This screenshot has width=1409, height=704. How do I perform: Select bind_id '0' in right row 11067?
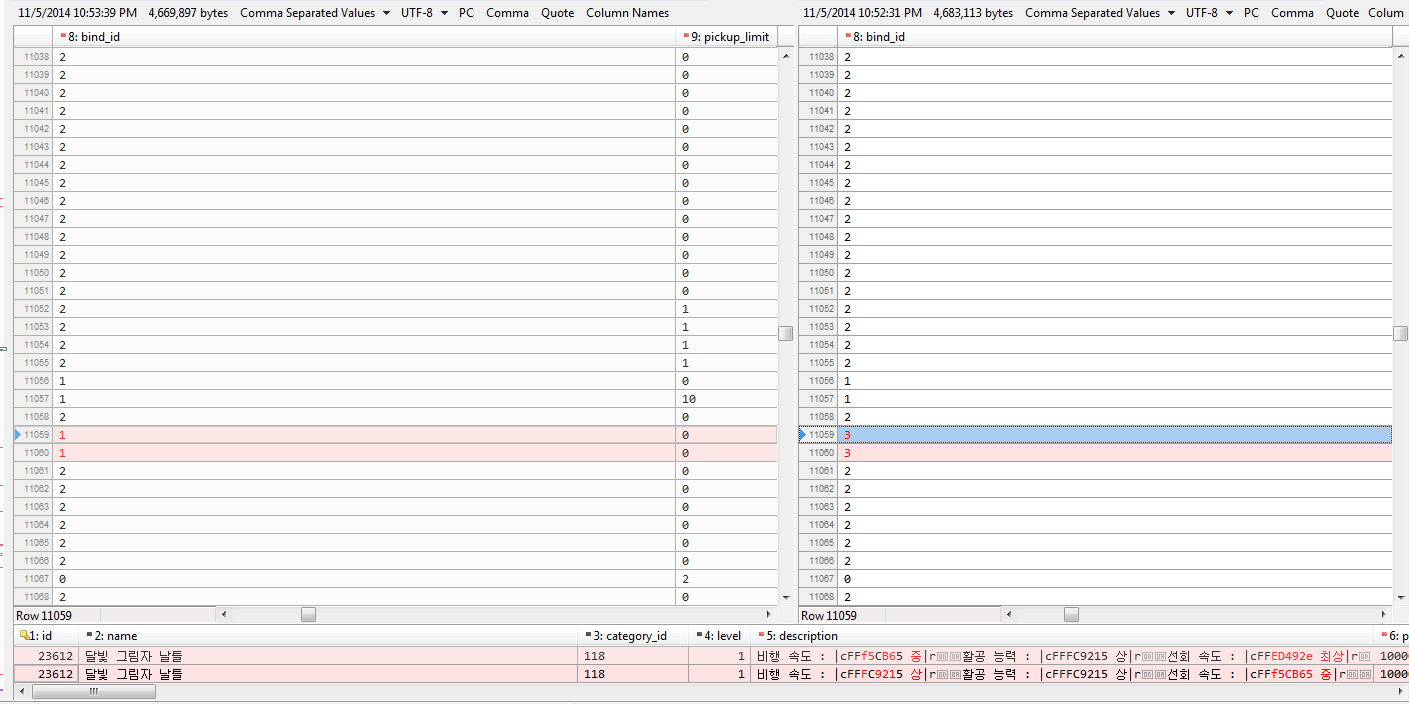[847, 579]
